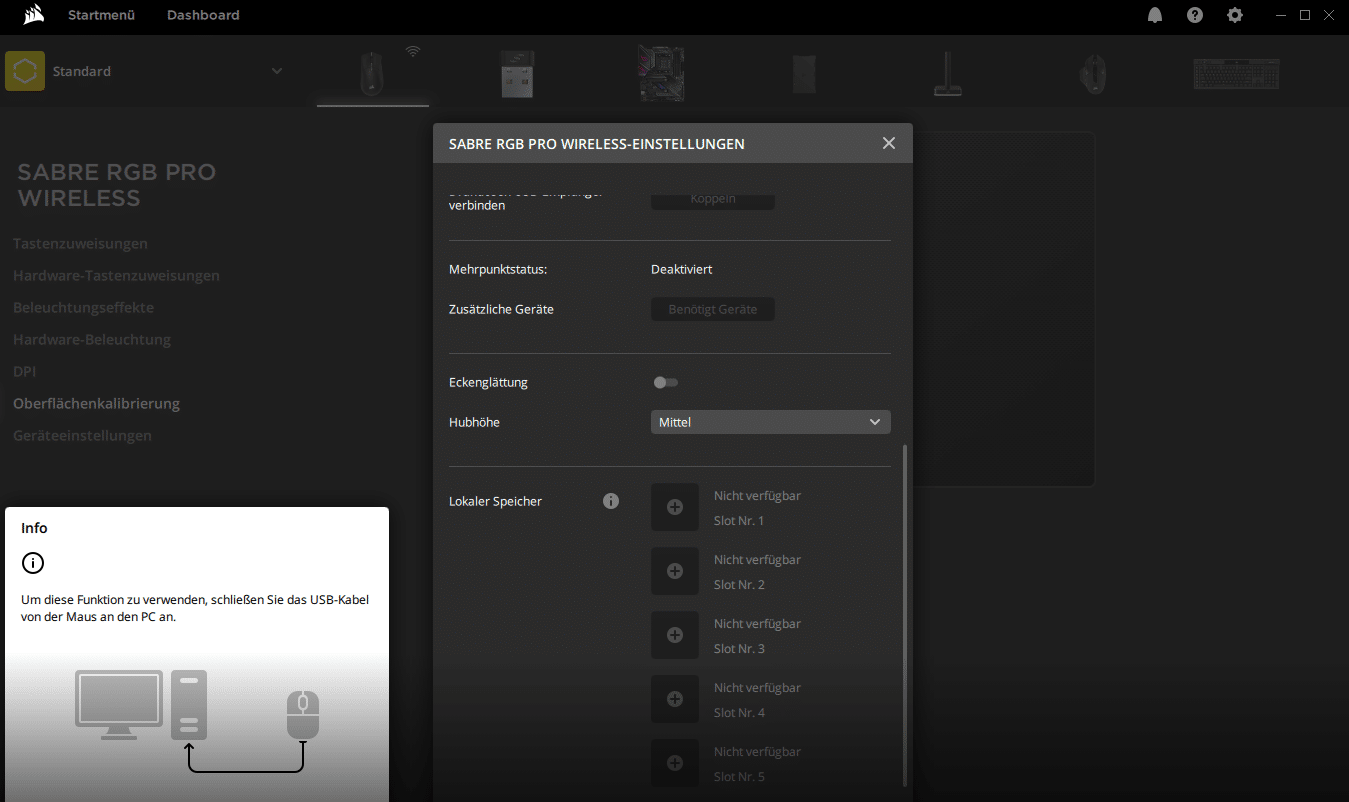Select the second gaming mouse device icon

point(1093,74)
